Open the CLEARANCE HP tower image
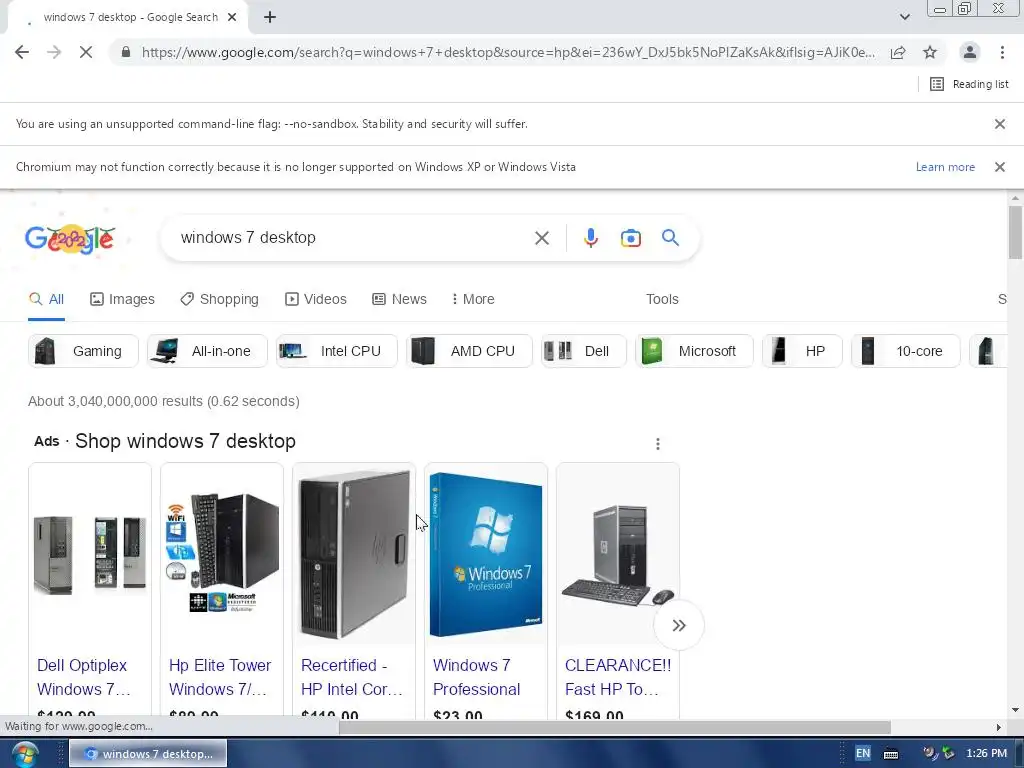The image size is (1024, 768). point(618,554)
